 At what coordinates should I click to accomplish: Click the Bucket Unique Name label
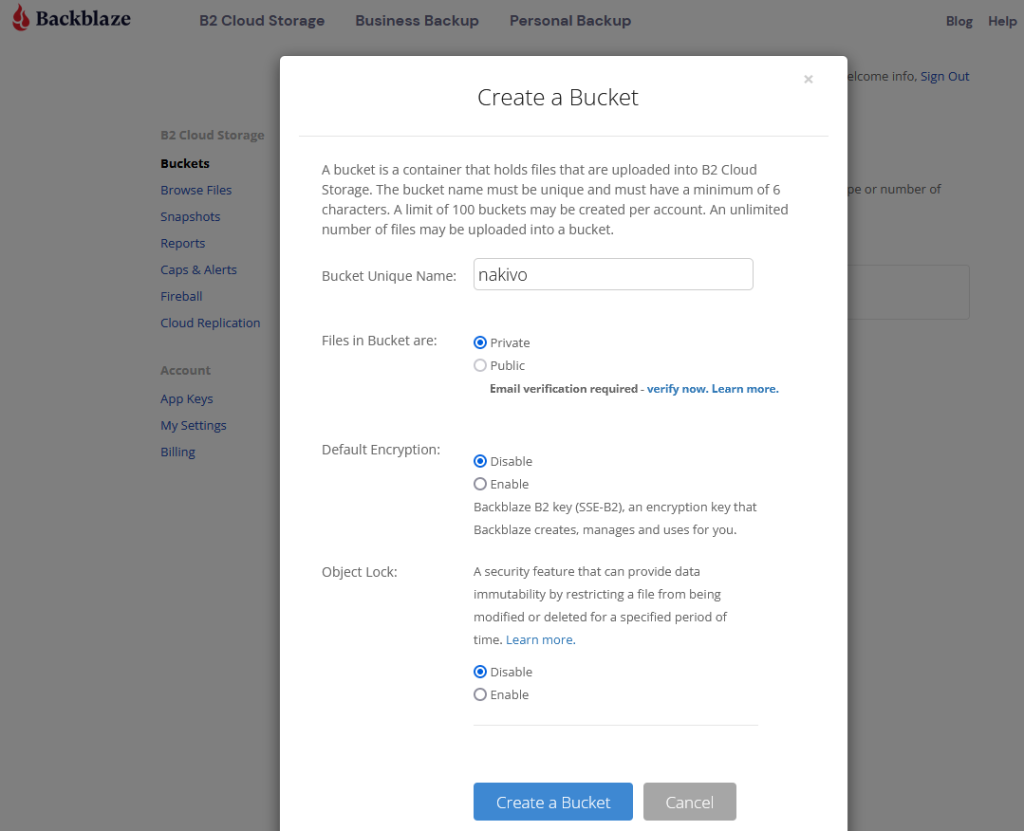coord(389,276)
